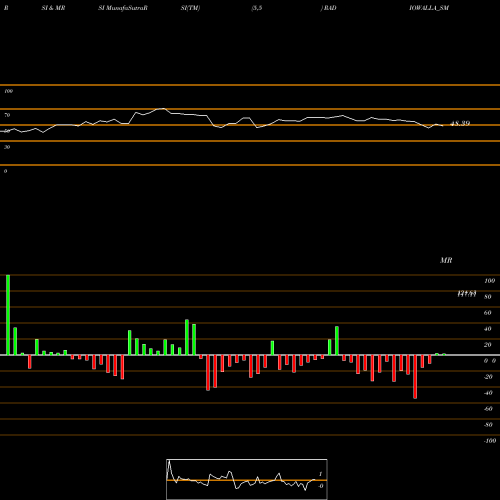Click RSI axis label 30 on left
Screen dimensions: 500x500
7,147
